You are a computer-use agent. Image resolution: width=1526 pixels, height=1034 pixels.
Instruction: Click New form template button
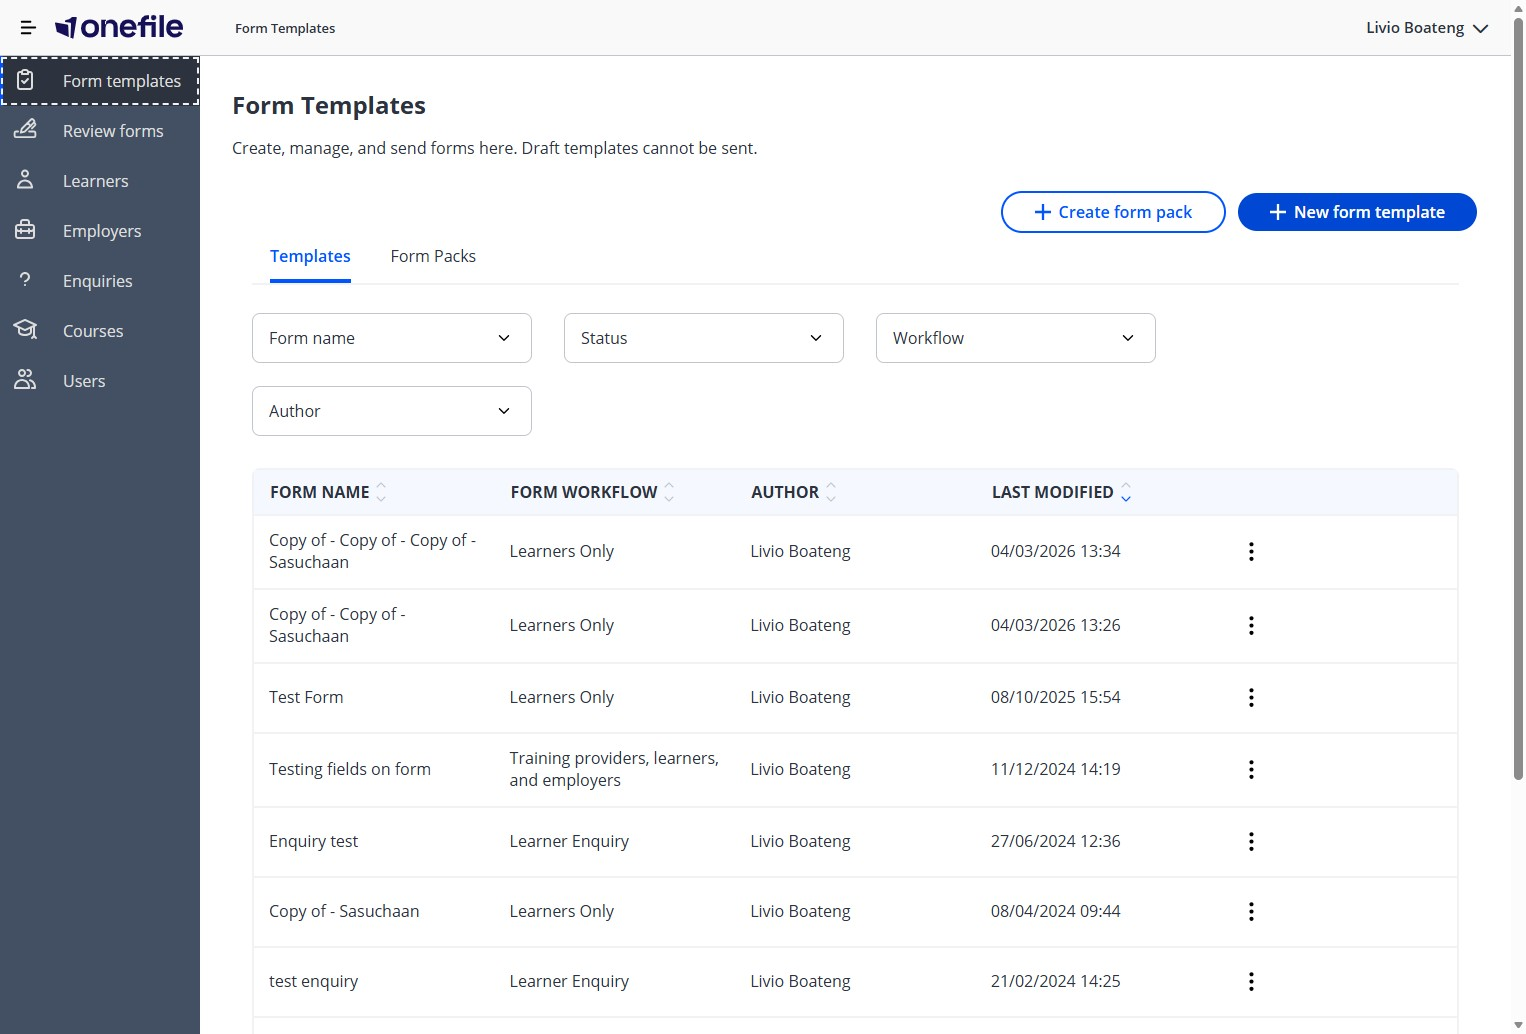(1356, 212)
